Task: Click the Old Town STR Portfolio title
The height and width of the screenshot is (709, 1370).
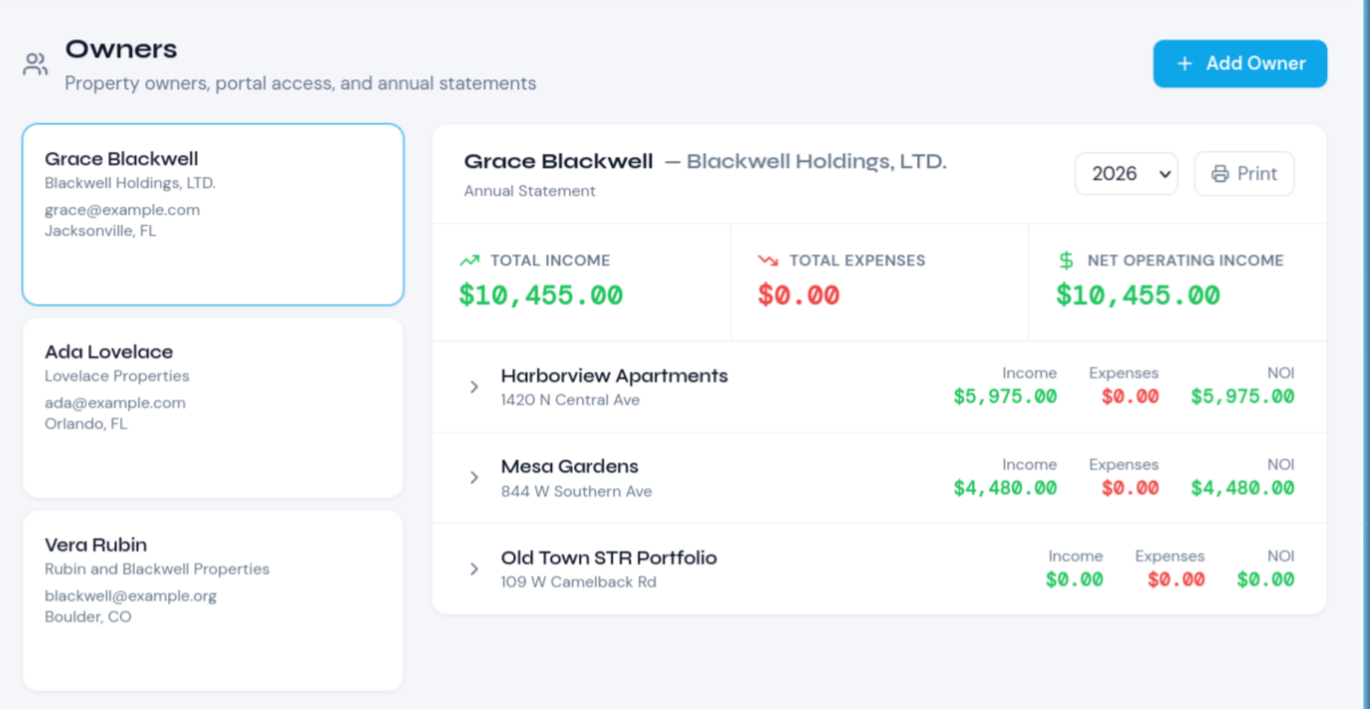Action: click(609, 558)
